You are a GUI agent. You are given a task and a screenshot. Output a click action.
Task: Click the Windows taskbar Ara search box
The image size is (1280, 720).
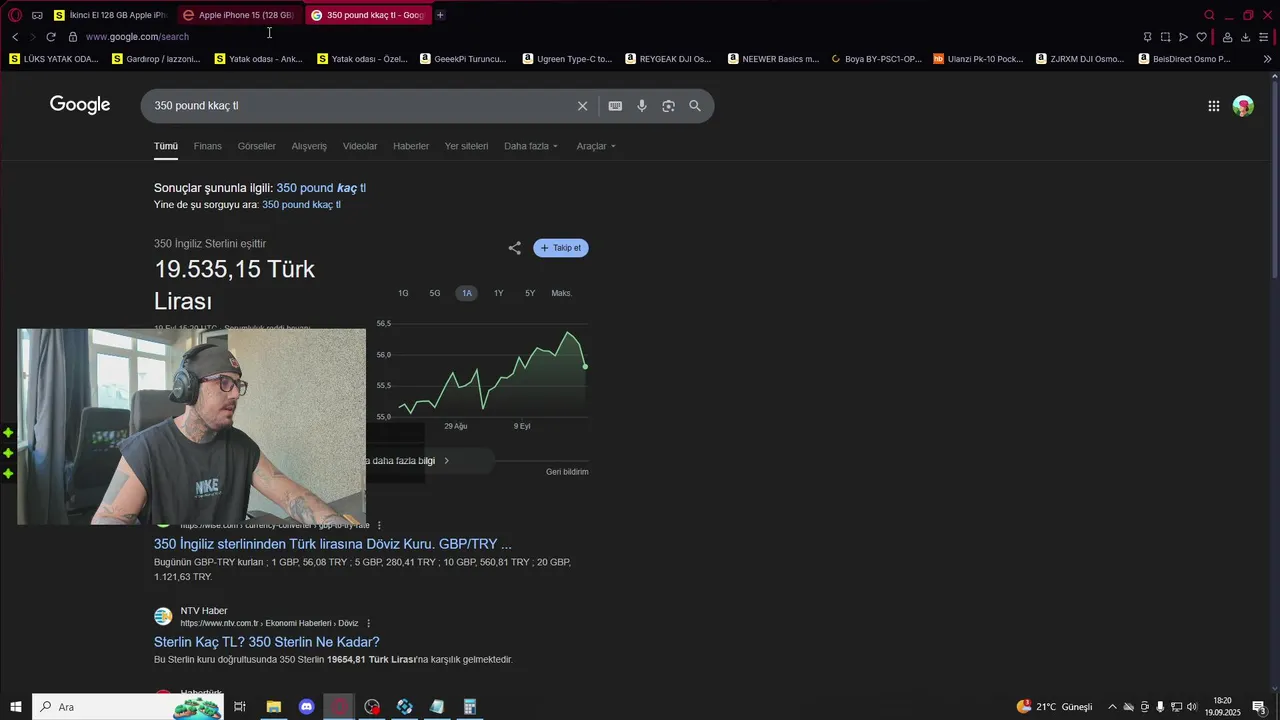pyautogui.click(x=127, y=707)
